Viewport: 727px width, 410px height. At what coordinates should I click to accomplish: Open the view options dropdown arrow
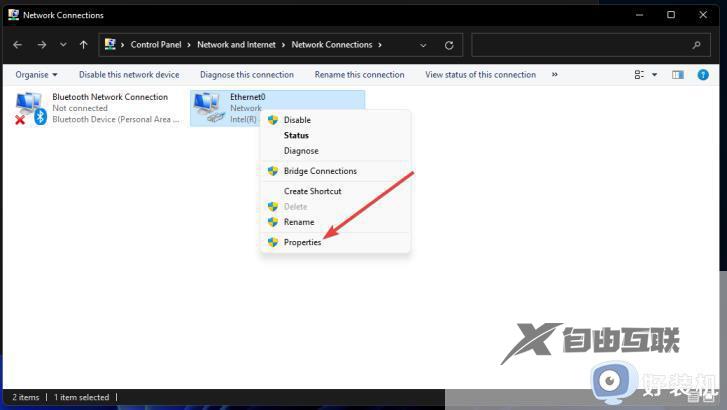click(655, 75)
